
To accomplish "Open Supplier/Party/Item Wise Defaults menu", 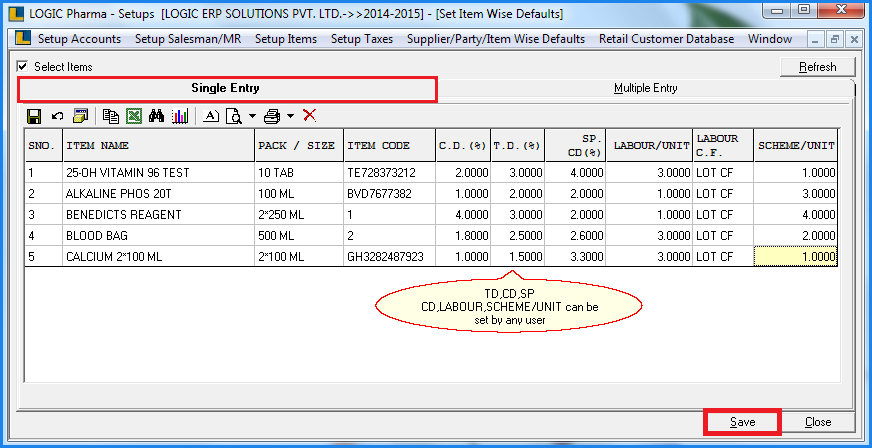I will coord(496,39).
